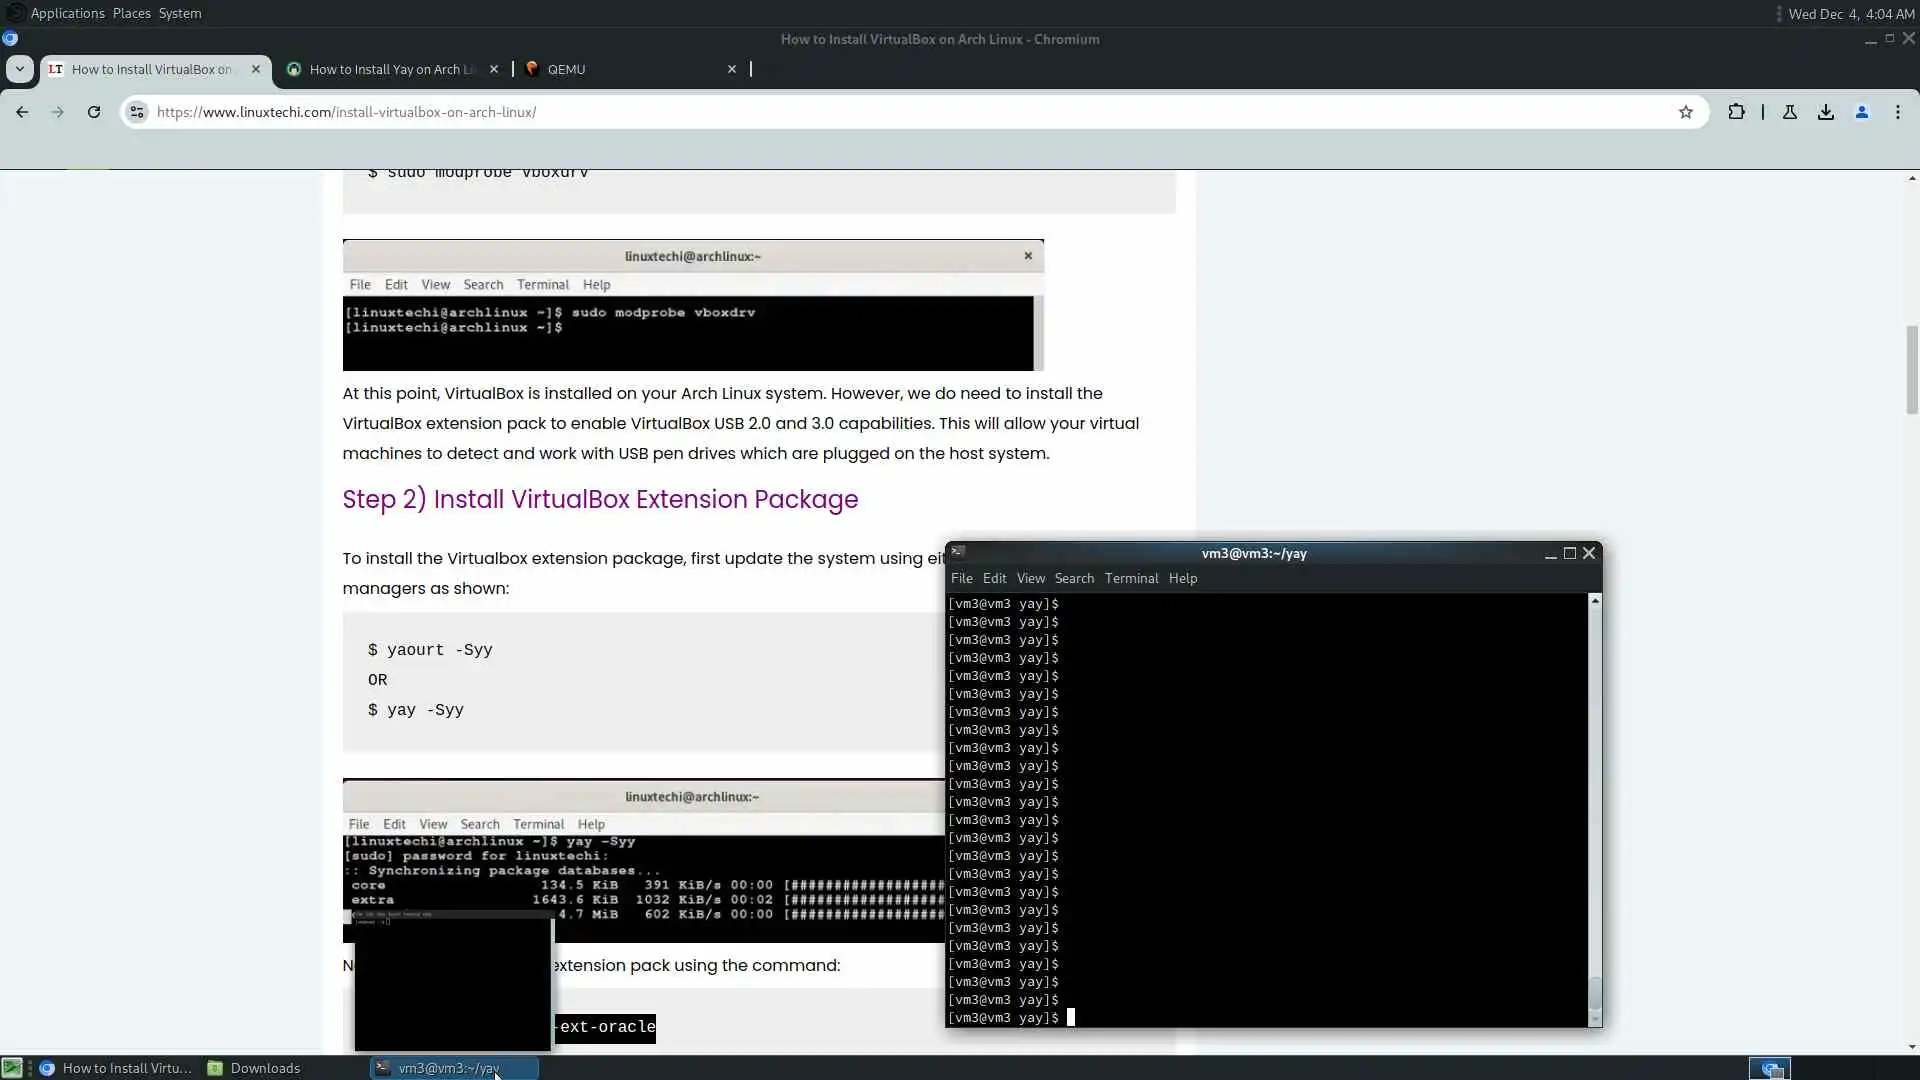
Task: Close the How to Install Yay tab
Action: click(x=494, y=69)
